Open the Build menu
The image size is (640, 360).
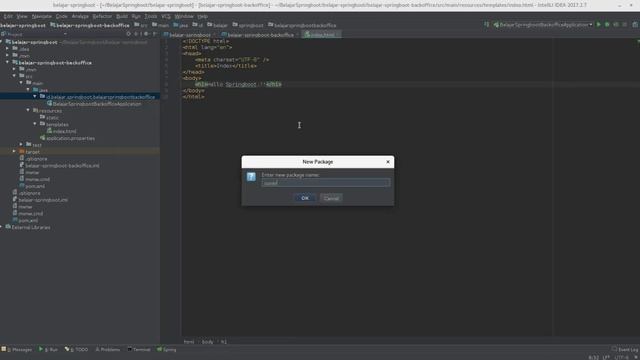pyautogui.click(x=122, y=16)
